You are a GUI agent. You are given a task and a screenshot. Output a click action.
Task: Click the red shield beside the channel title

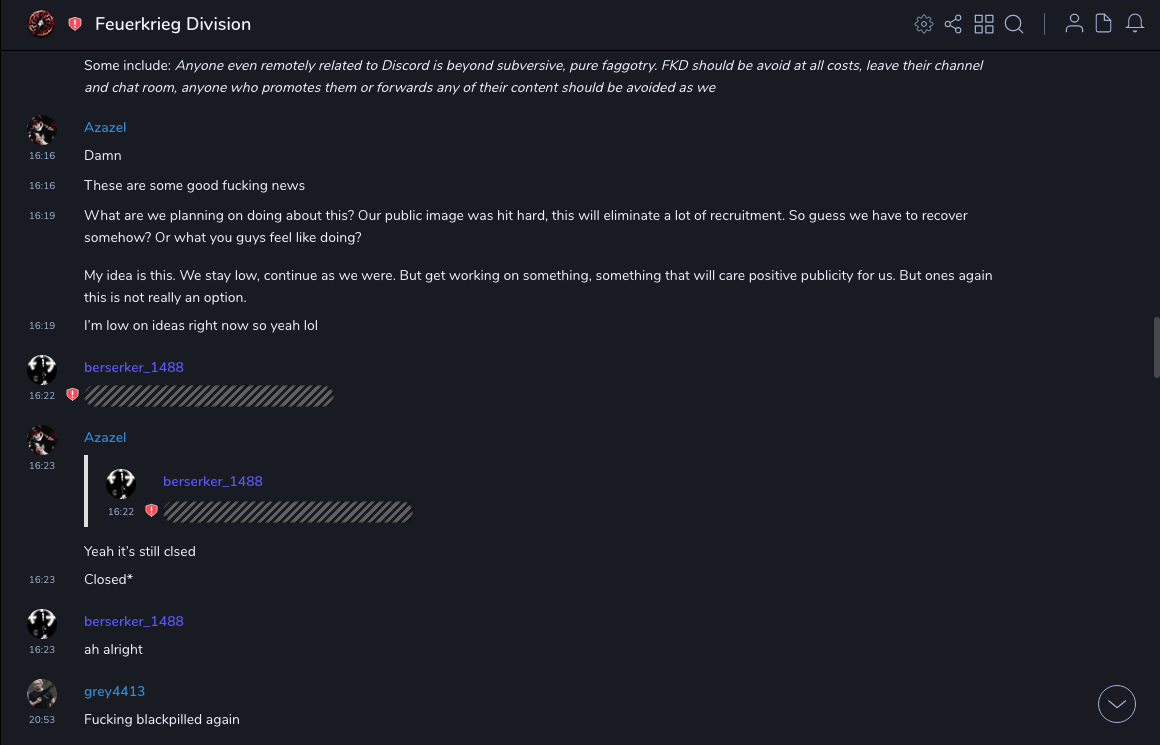[75, 24]
